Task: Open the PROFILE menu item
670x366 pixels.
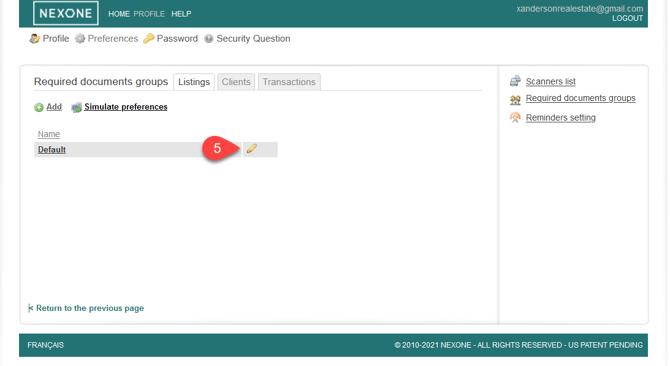Action: coord(149,14)
